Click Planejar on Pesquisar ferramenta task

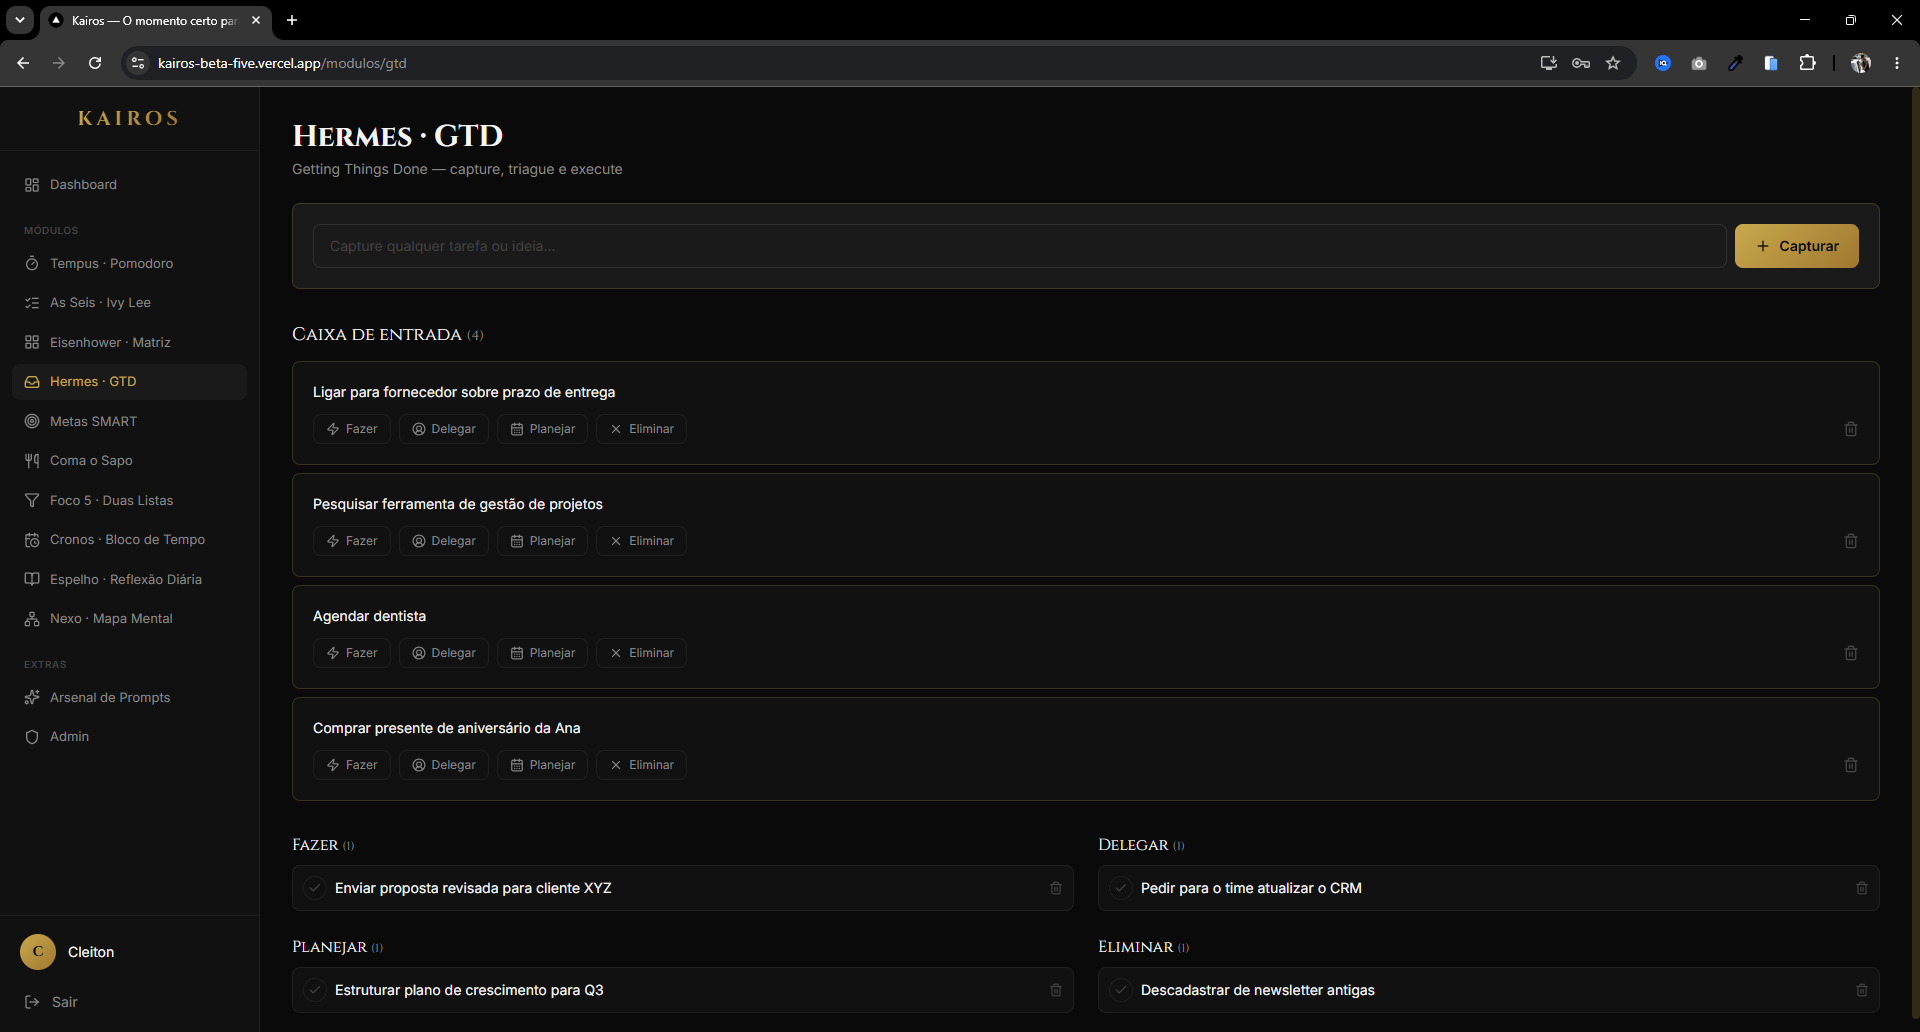click(543, 541)
